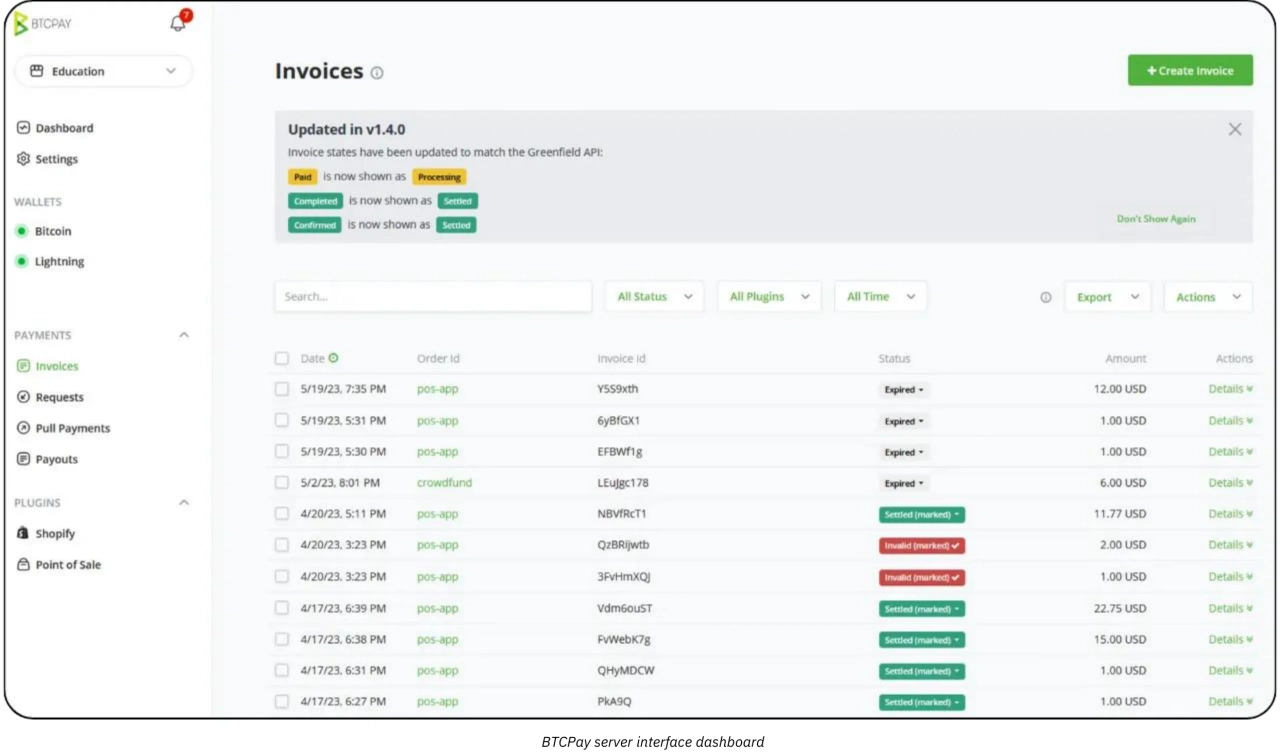The height and width of the screenshot is (754, 1280).
Task: Open Bitcoin wallet menu item
Action: click(x=53, y=231)
